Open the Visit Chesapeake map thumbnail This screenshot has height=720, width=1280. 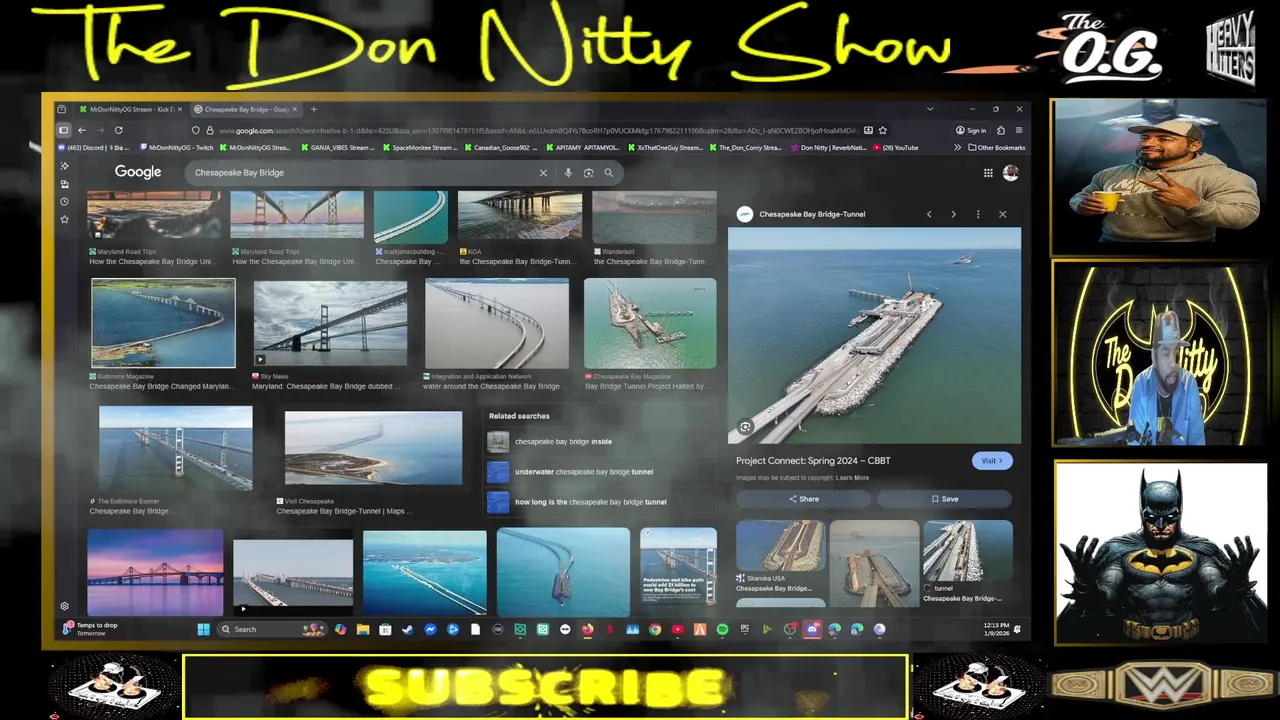[x=373, y=448]
